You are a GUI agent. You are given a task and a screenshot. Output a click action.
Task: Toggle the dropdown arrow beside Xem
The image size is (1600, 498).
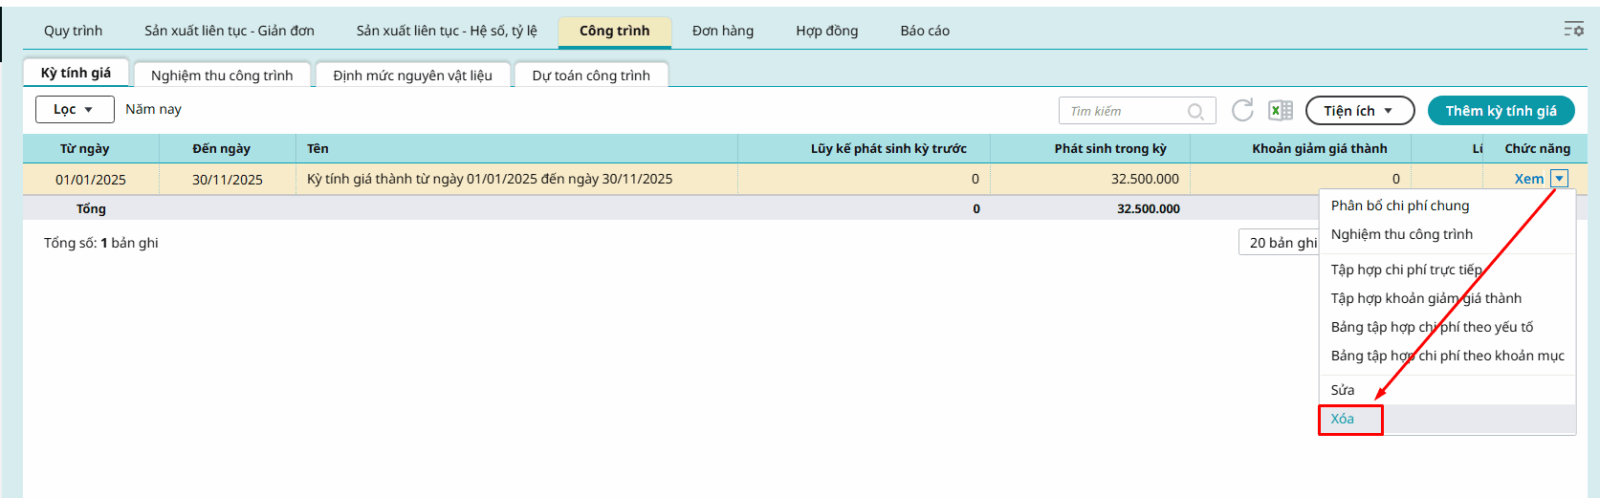(x=1559, y=179)
